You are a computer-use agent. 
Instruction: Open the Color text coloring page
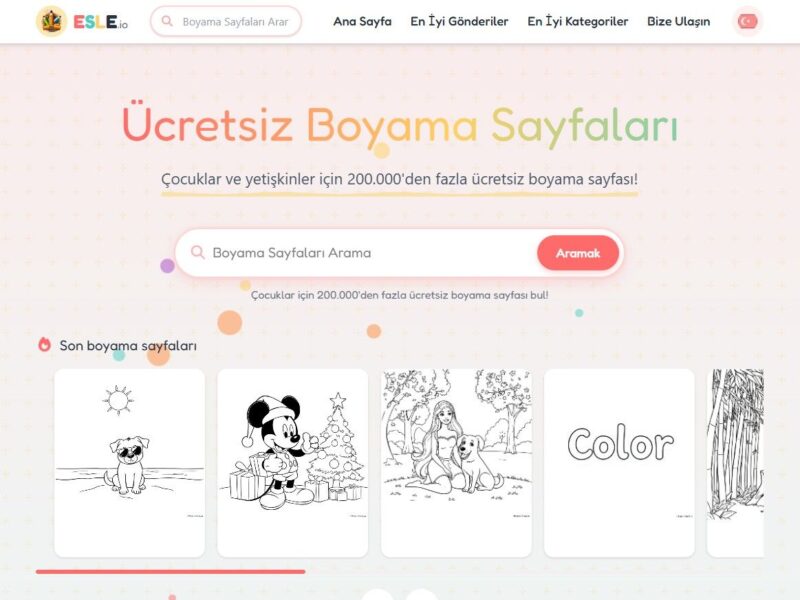point(619,463)
